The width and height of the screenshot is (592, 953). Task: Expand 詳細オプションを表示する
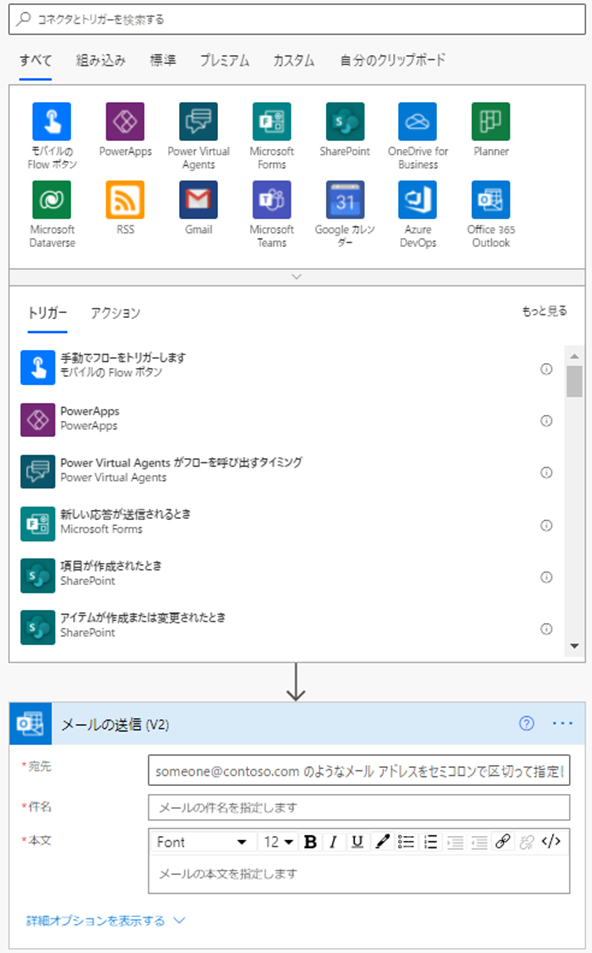pyautogui.click(x=105, y=921)
